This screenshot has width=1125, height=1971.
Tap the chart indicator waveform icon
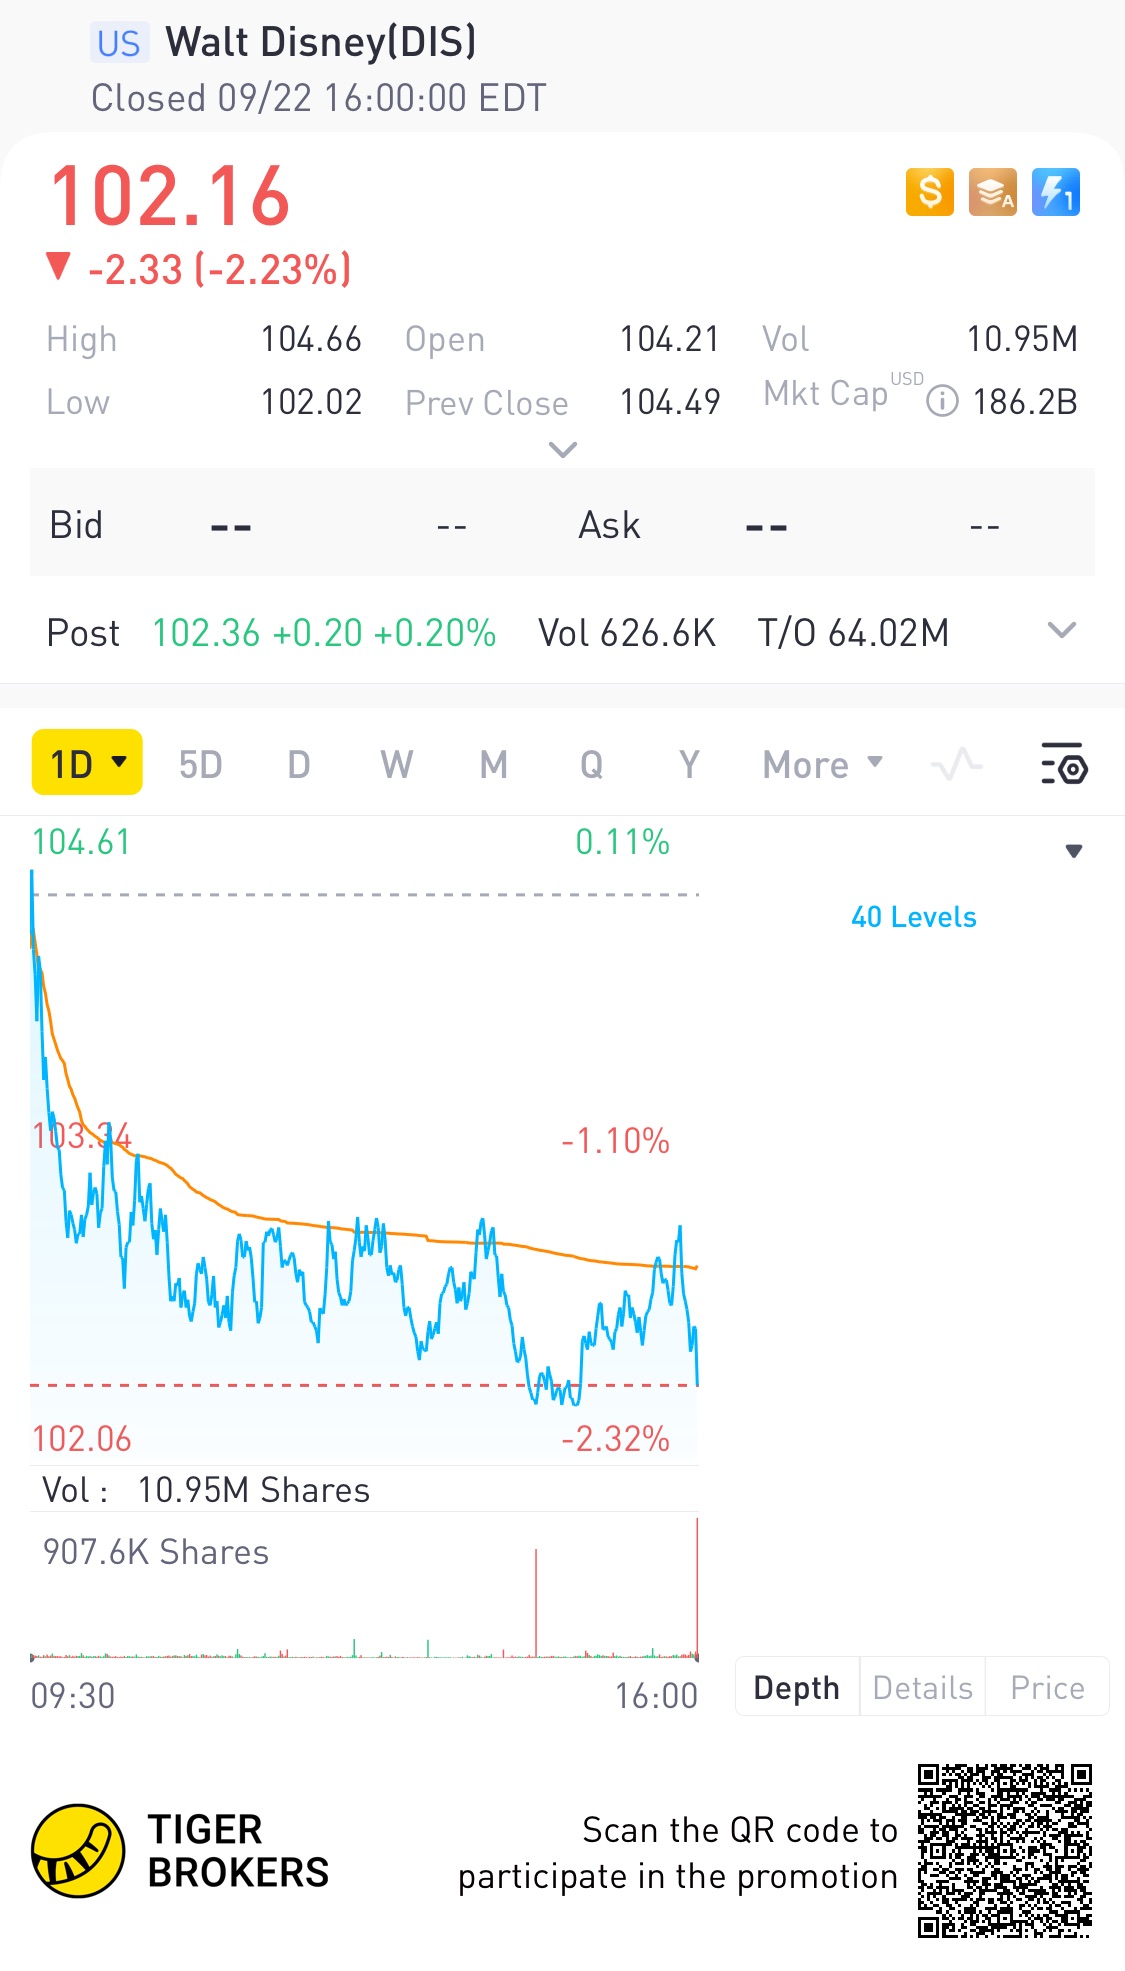tap(957, 765)
